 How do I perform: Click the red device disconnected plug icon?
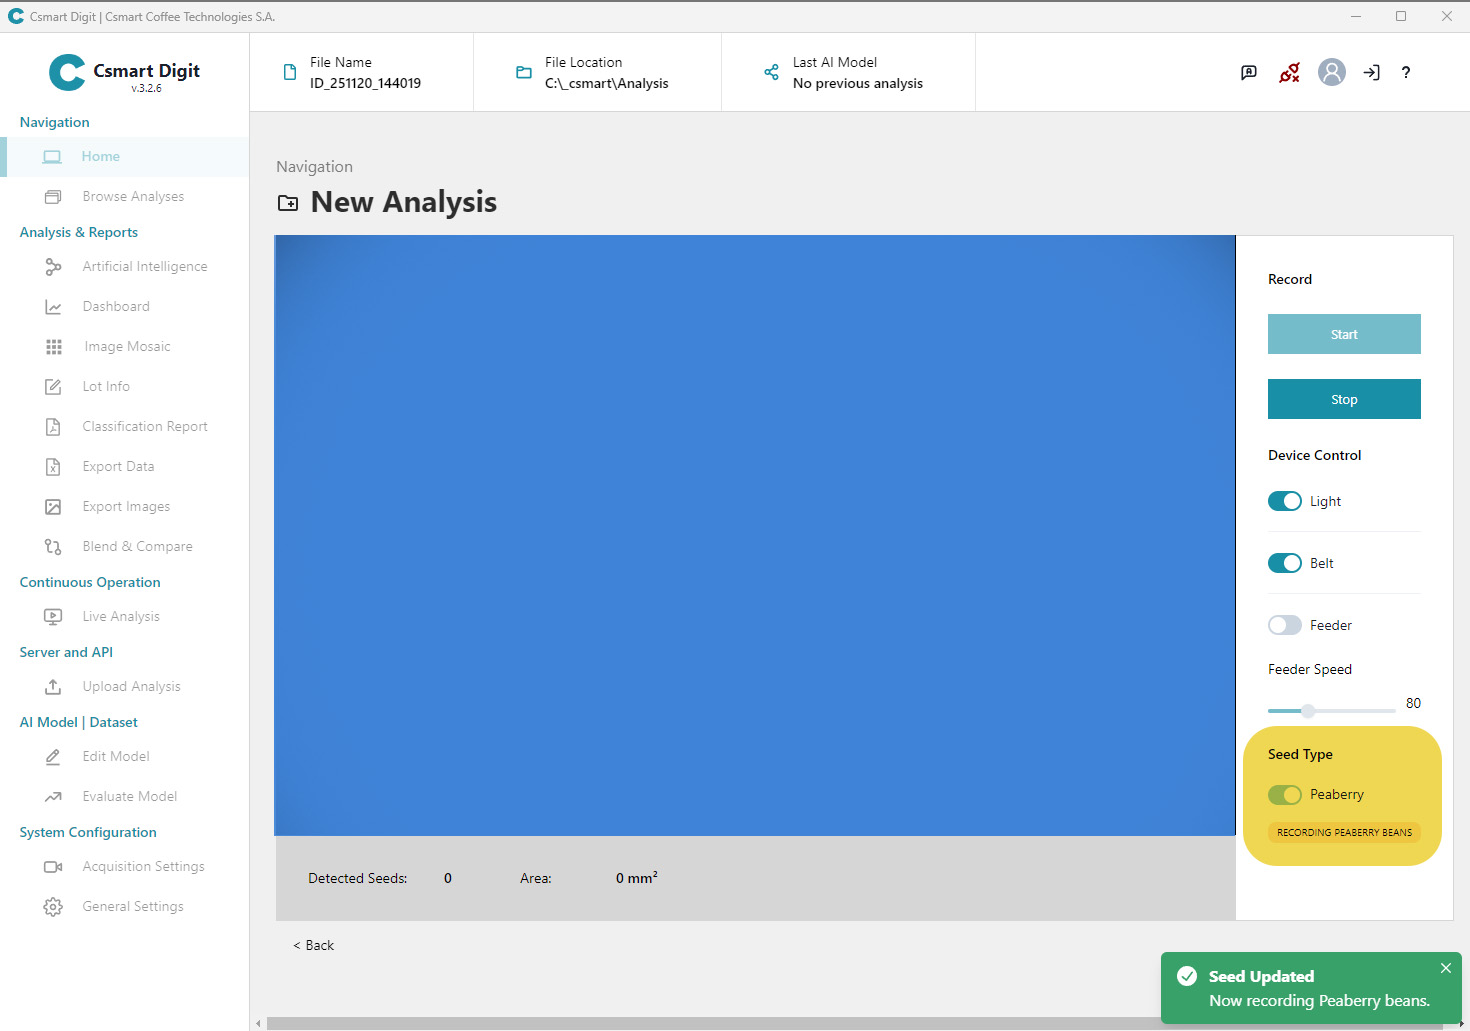click(x=1290, y=72)
